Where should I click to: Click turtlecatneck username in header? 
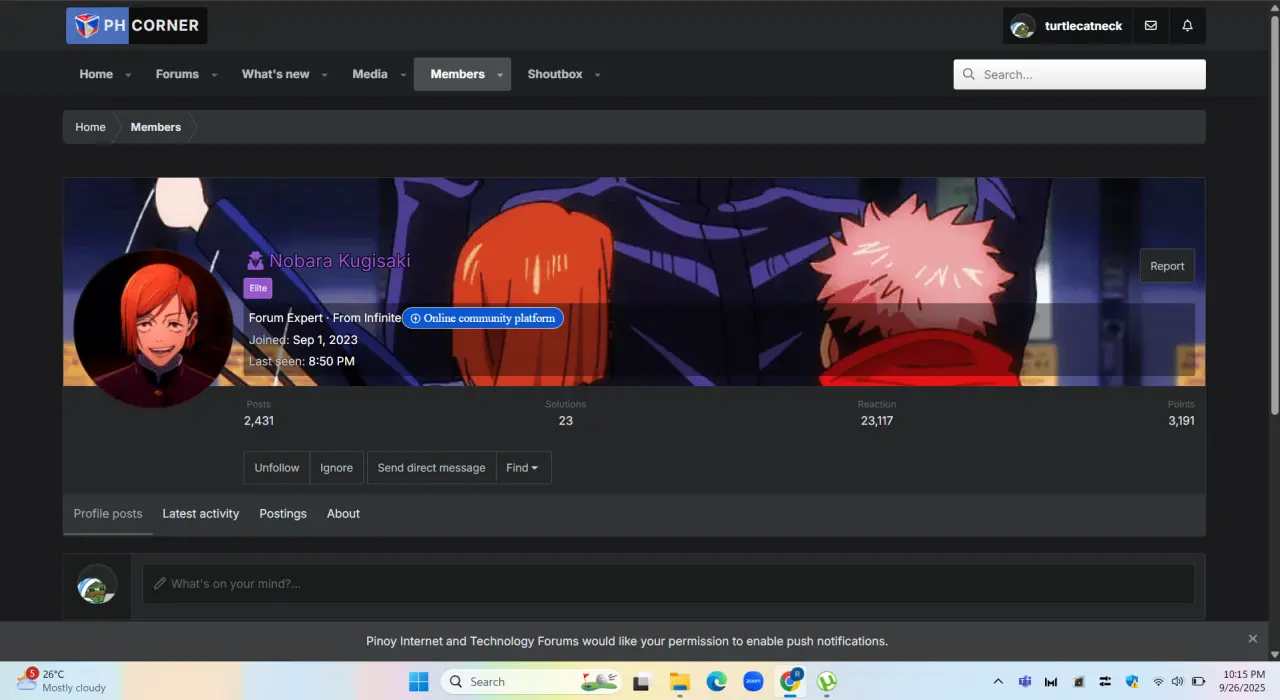pyautogui.click(x=1083, y=26)
